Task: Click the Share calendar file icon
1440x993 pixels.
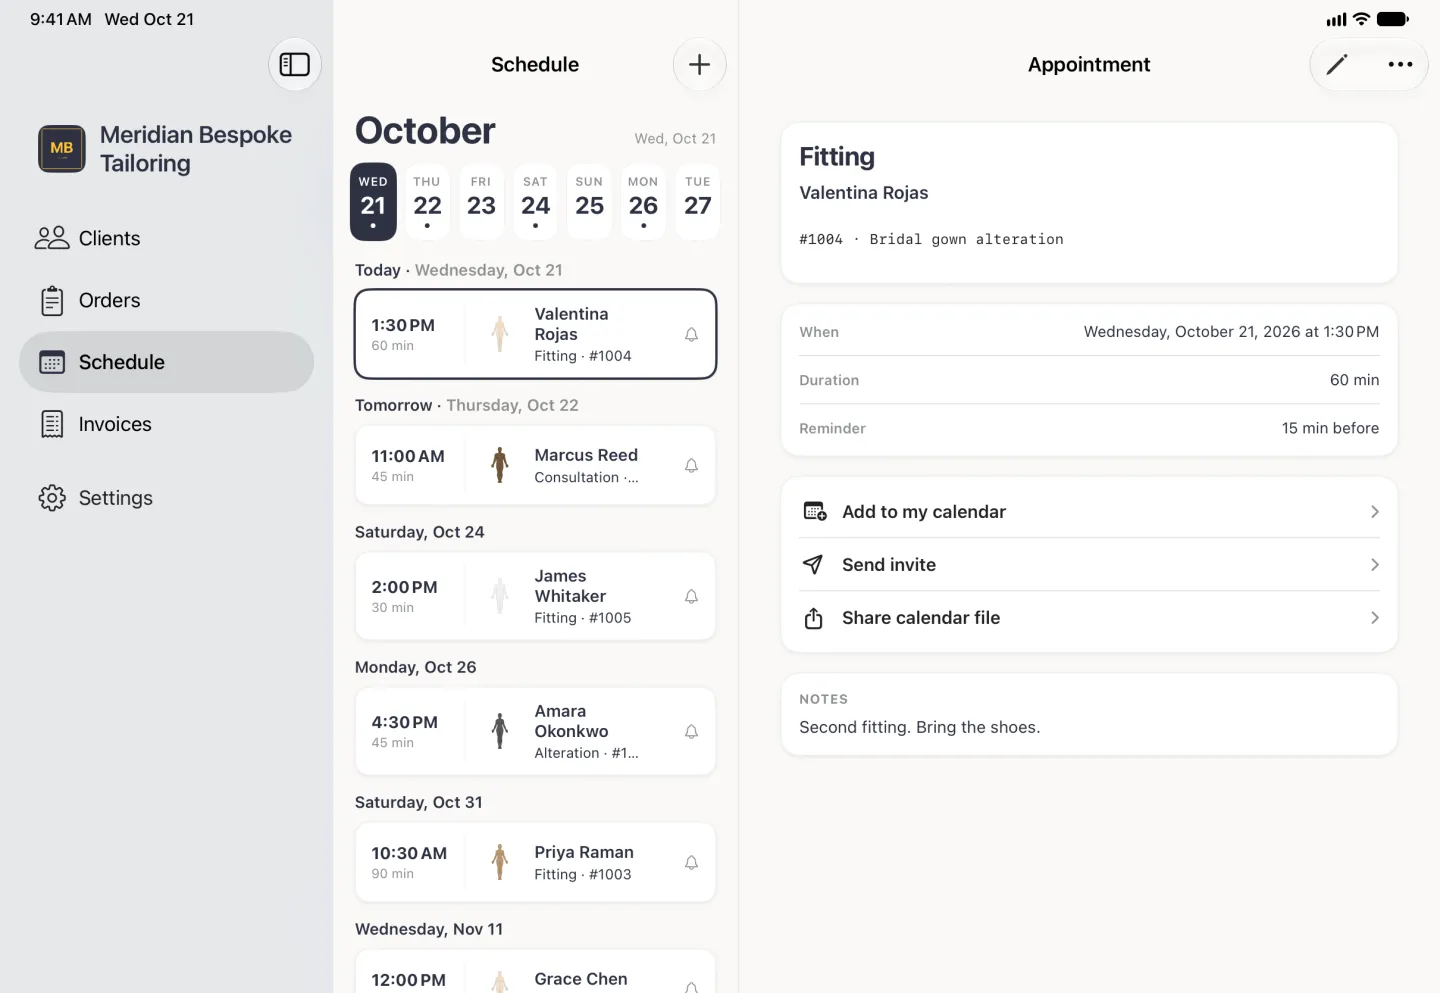Action: [814, 618]
